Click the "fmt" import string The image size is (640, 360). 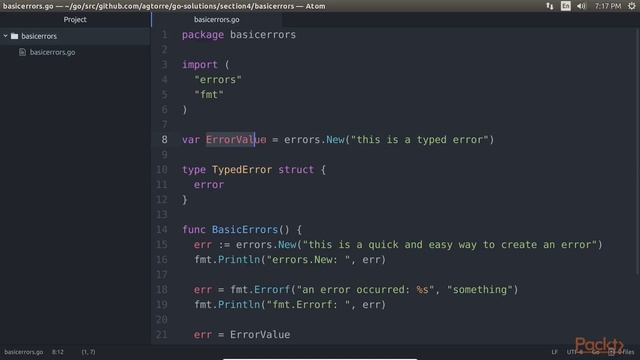point(209,95)
